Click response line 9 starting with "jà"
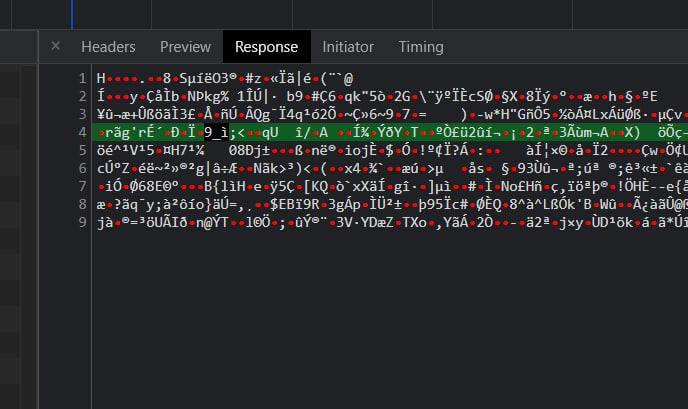The height and width of the screenshot is (409, 688). point(392,222)
